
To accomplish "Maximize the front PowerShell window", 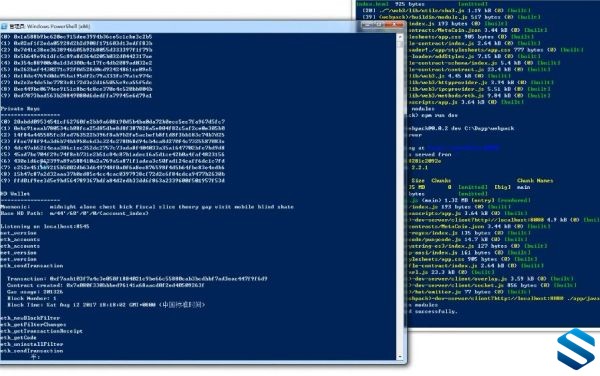I will pyautogui.click(x=379, y=25).
